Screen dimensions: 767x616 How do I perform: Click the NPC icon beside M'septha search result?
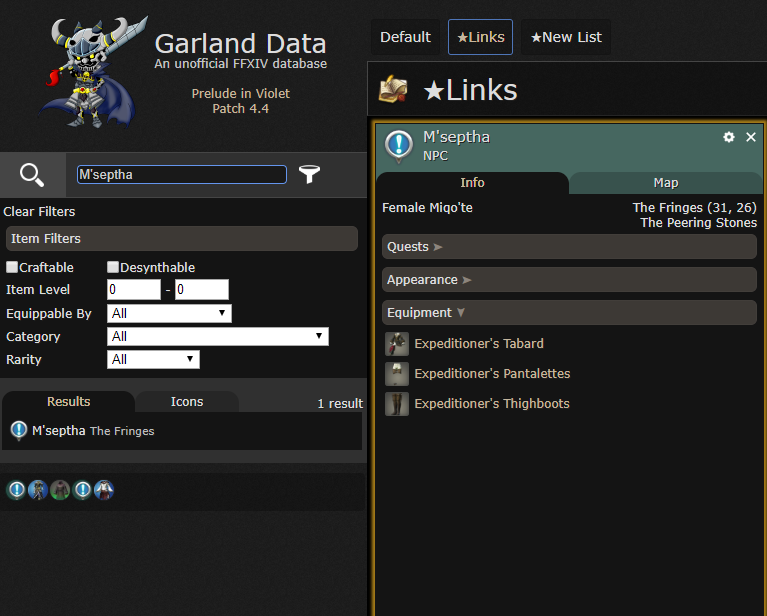(19, 431)
